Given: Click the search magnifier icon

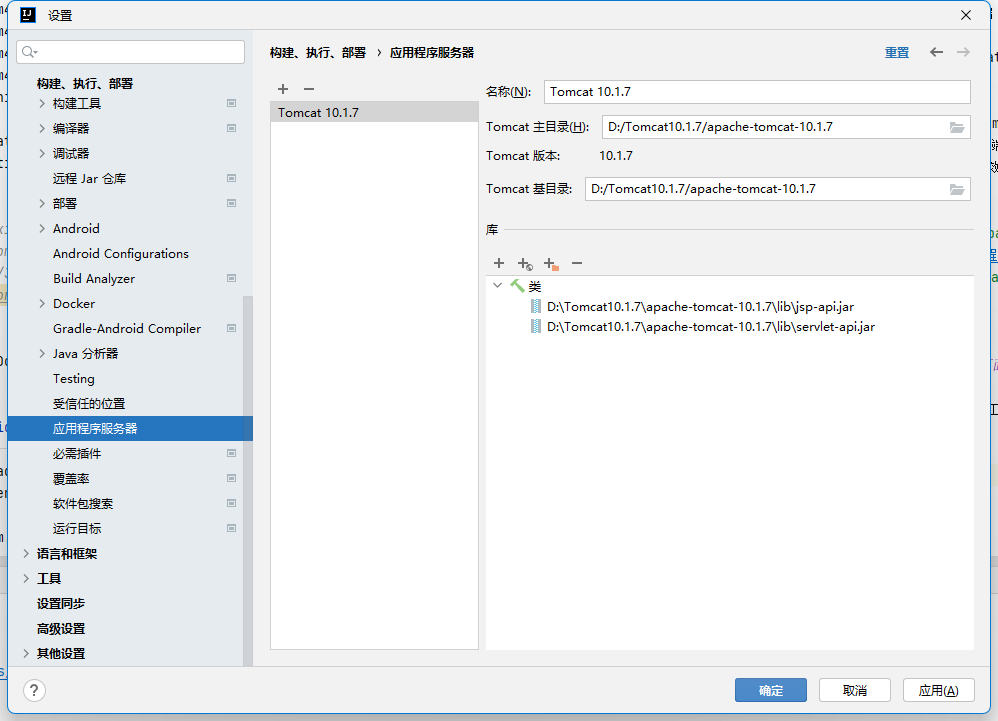Looking at the screenshot, I should click(x=29, y=52).
